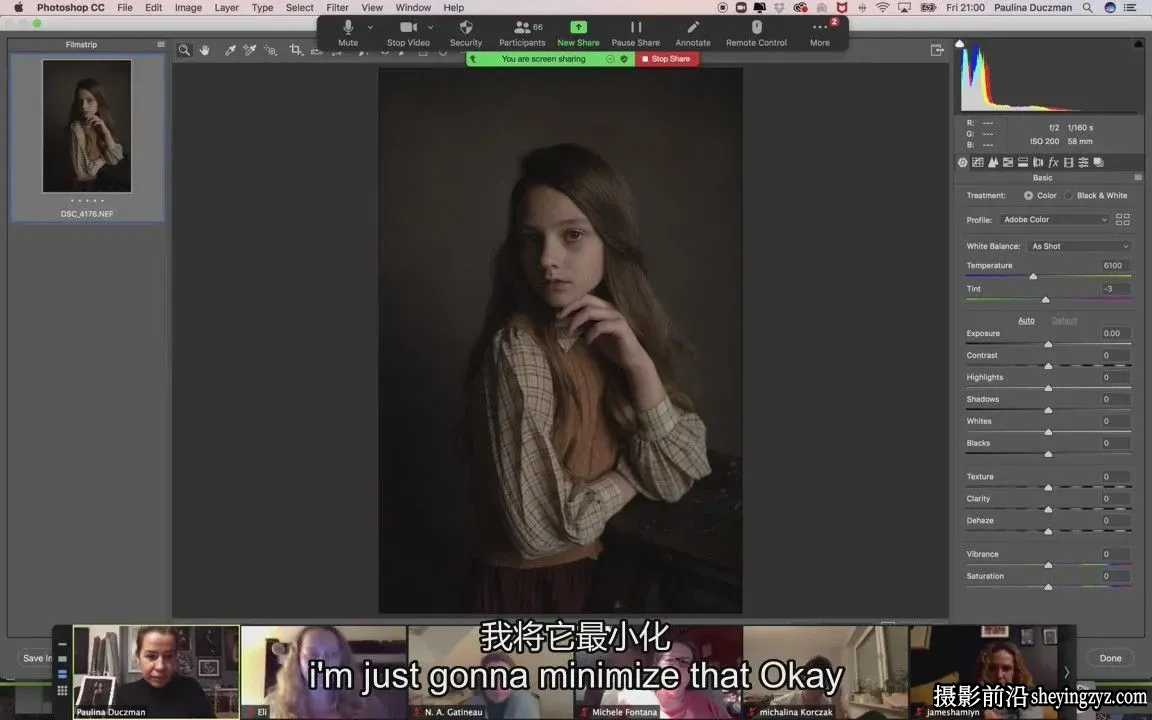Open the Basic panel options menu
The width and height of the screenshot is (1152, 720).
(x=1138, y=177)
